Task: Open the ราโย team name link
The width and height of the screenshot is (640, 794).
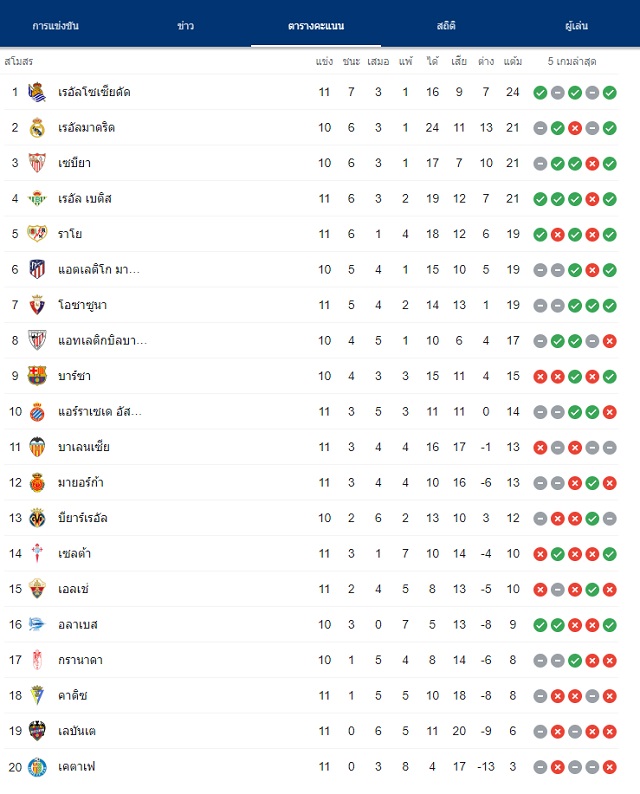Action: 70,234
